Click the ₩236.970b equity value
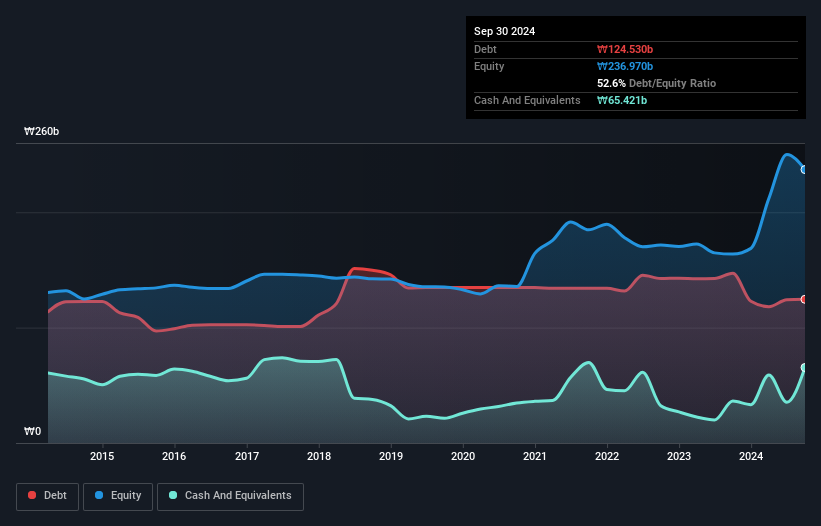The width and height of the screenshot is (821, 526). (625, 66)
